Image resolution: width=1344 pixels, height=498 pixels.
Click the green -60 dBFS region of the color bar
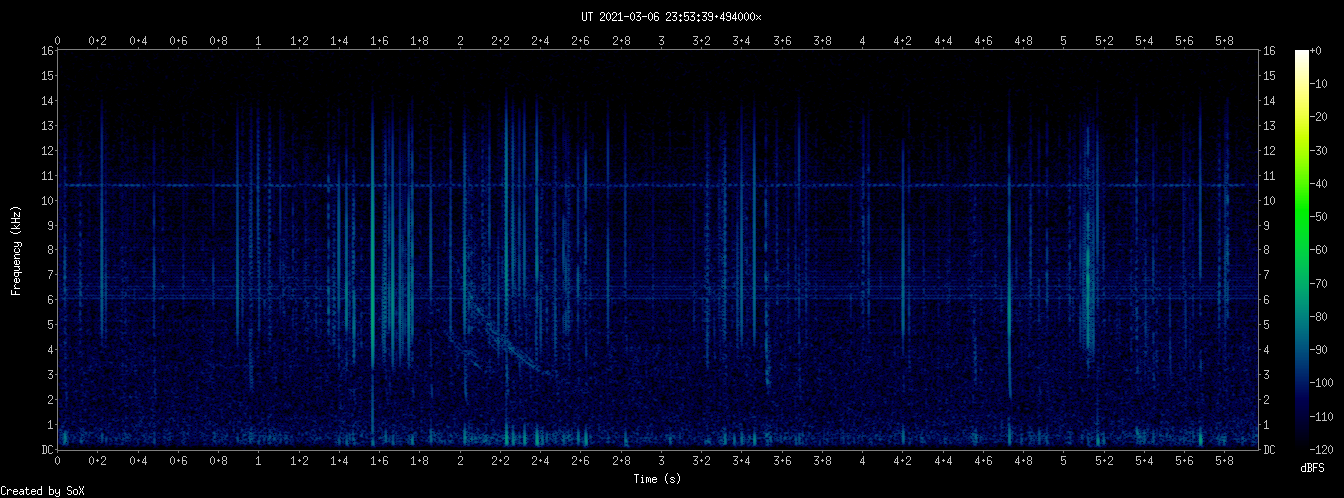(x=1301, y=250)
